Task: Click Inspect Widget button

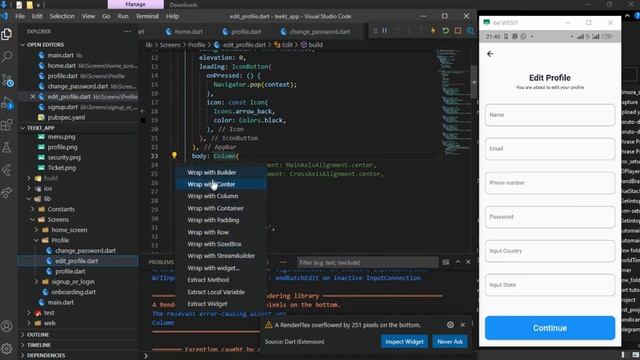Action: coord(404,342)
